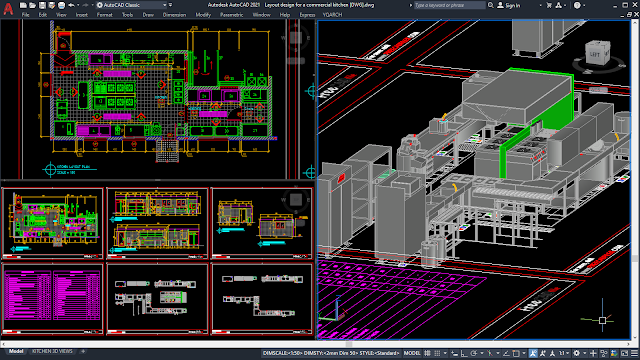Viewport: 640px width, 360px height.
Task: Click the search magnifier icon
Action: pyautogui.click(x=491, y=5)
